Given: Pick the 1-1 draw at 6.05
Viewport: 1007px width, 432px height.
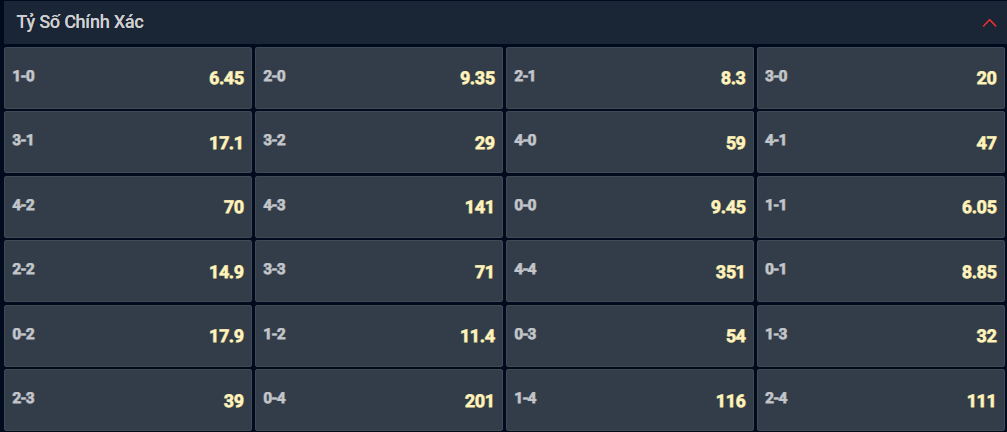Looking at the screenshot, I should coord(881,207).
